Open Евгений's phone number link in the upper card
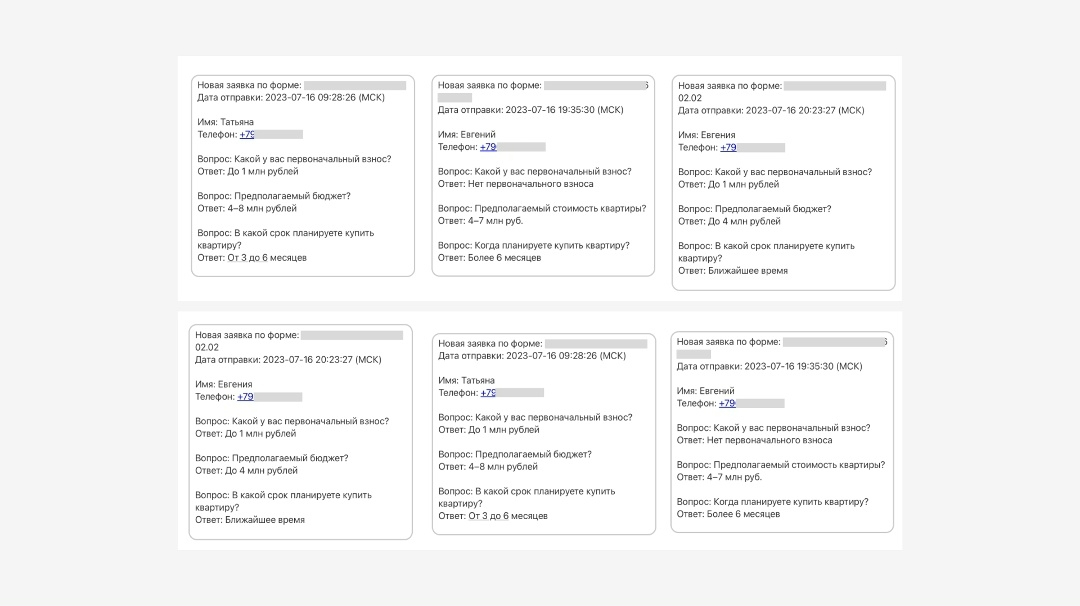The image size is (1080, 606). point(488,147)
